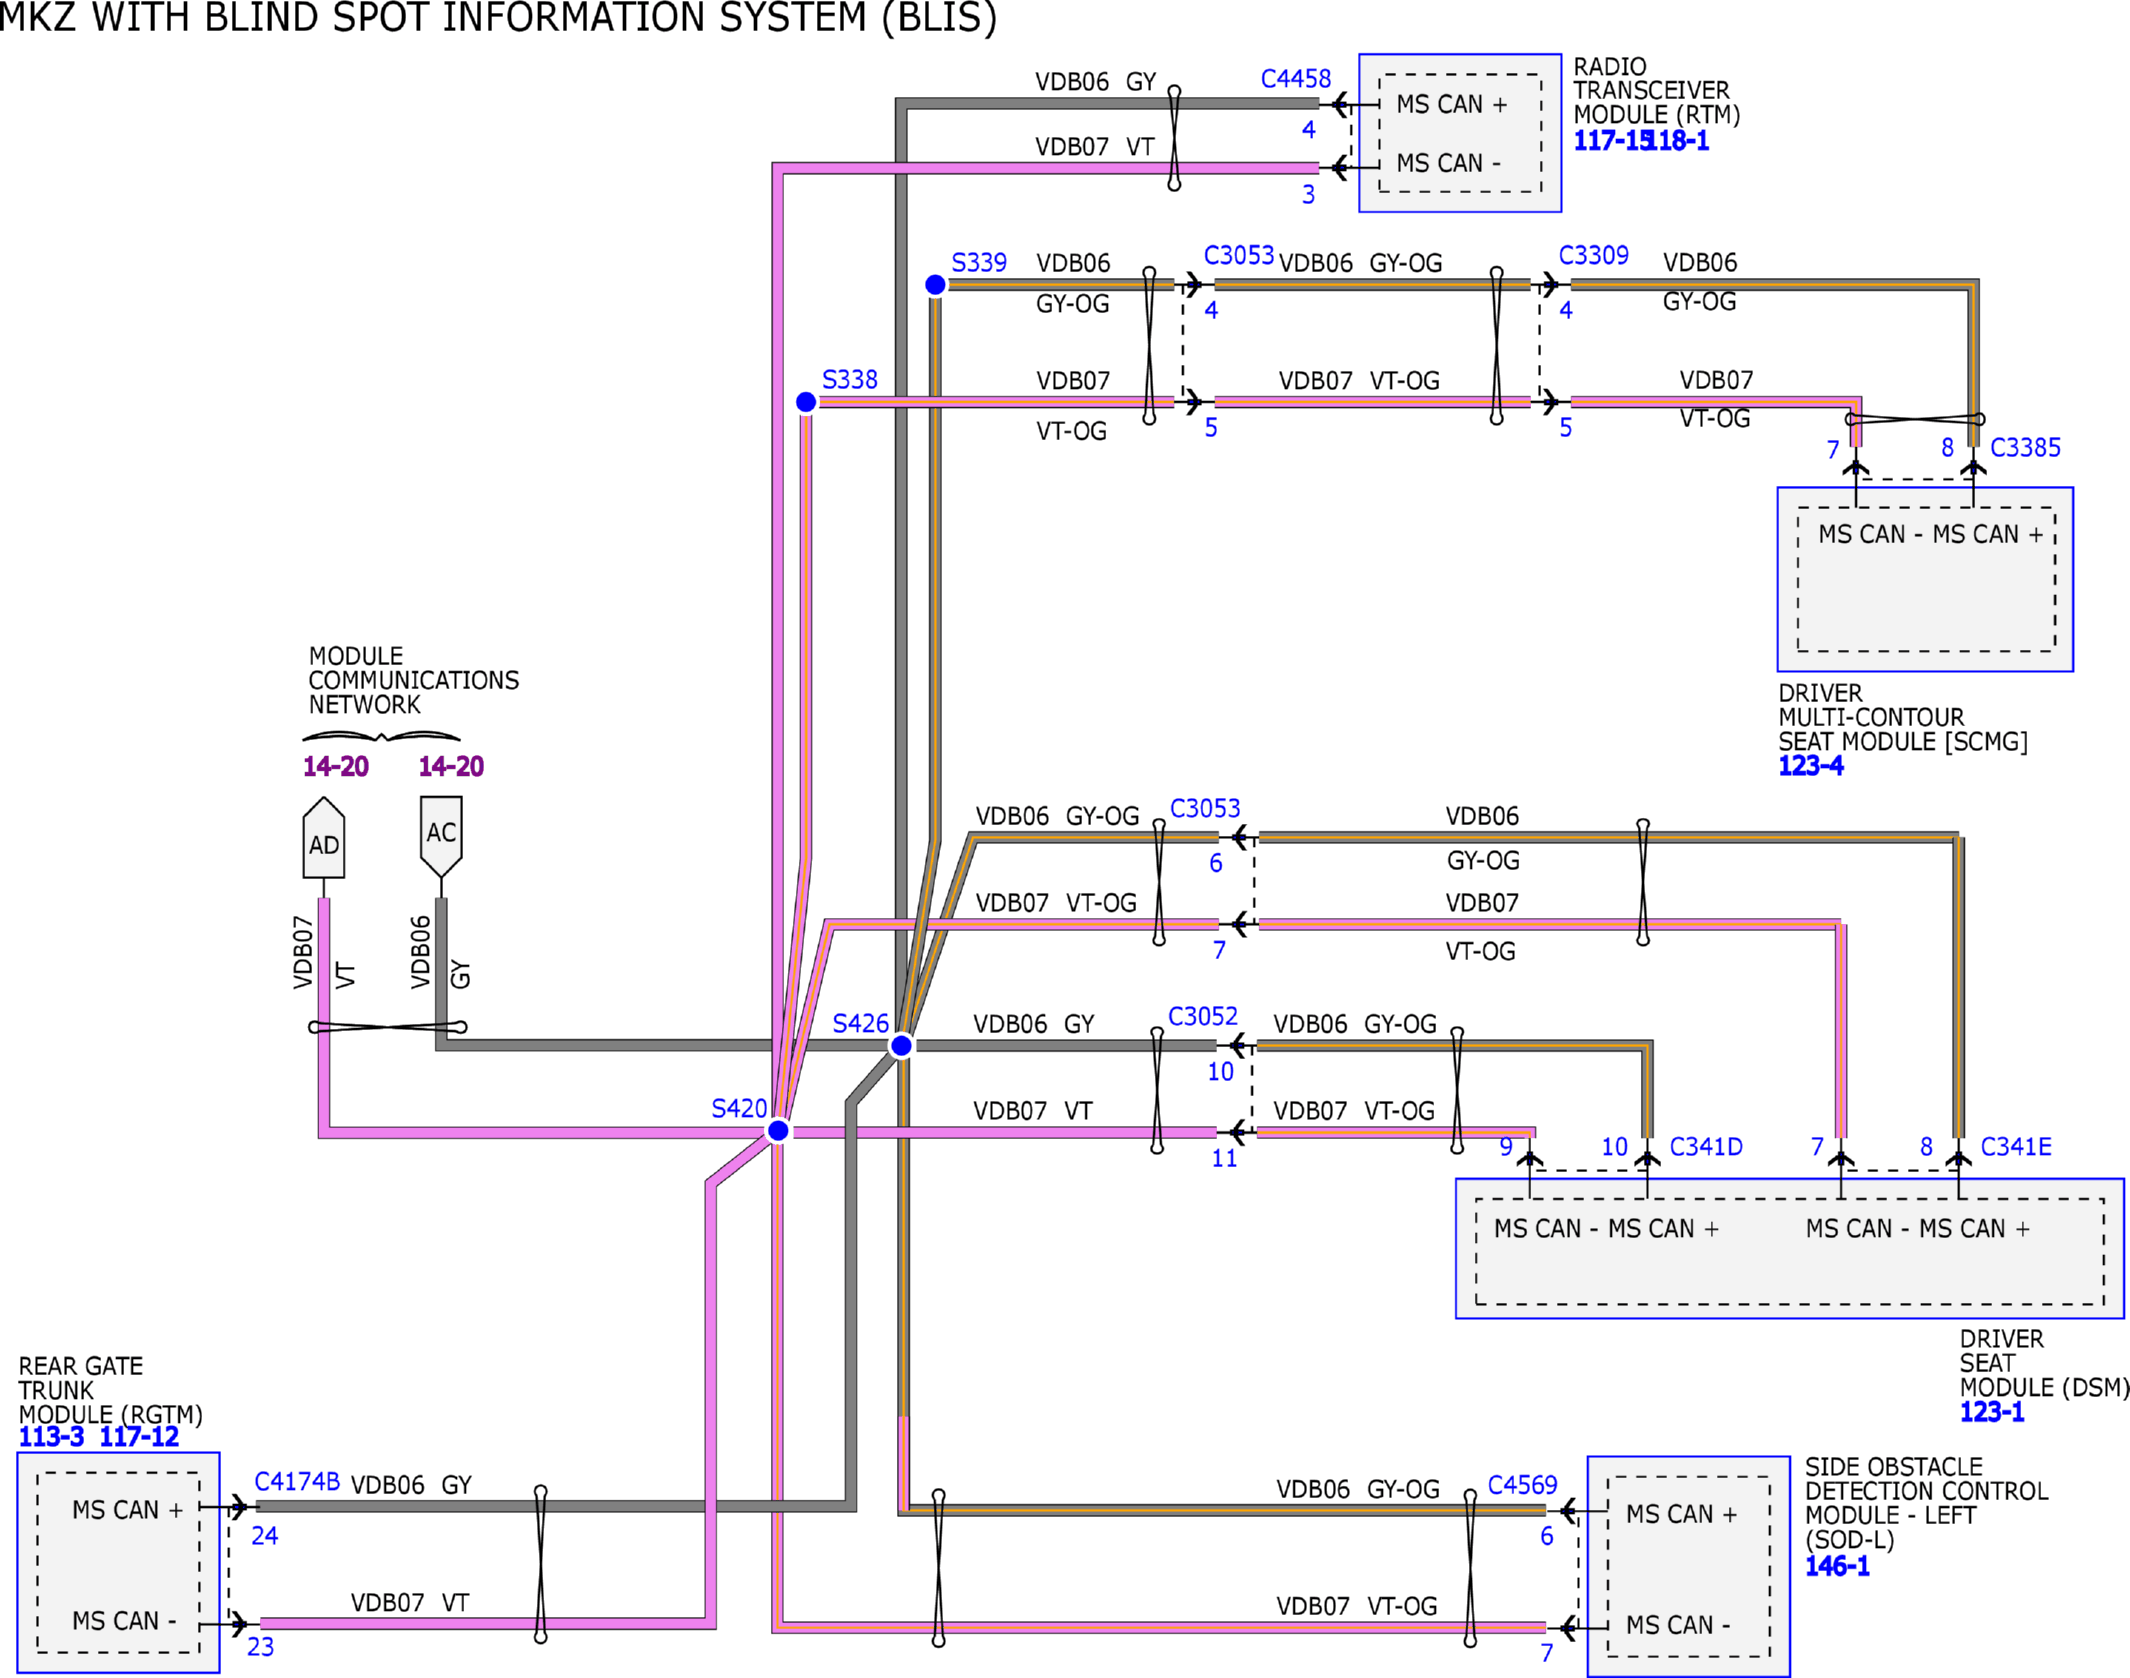Click the 'MODULE COMMUNICATIONS NETWORK' text
The height and width of the screenshot is (1678, 2130).
[x=413, y=681]
